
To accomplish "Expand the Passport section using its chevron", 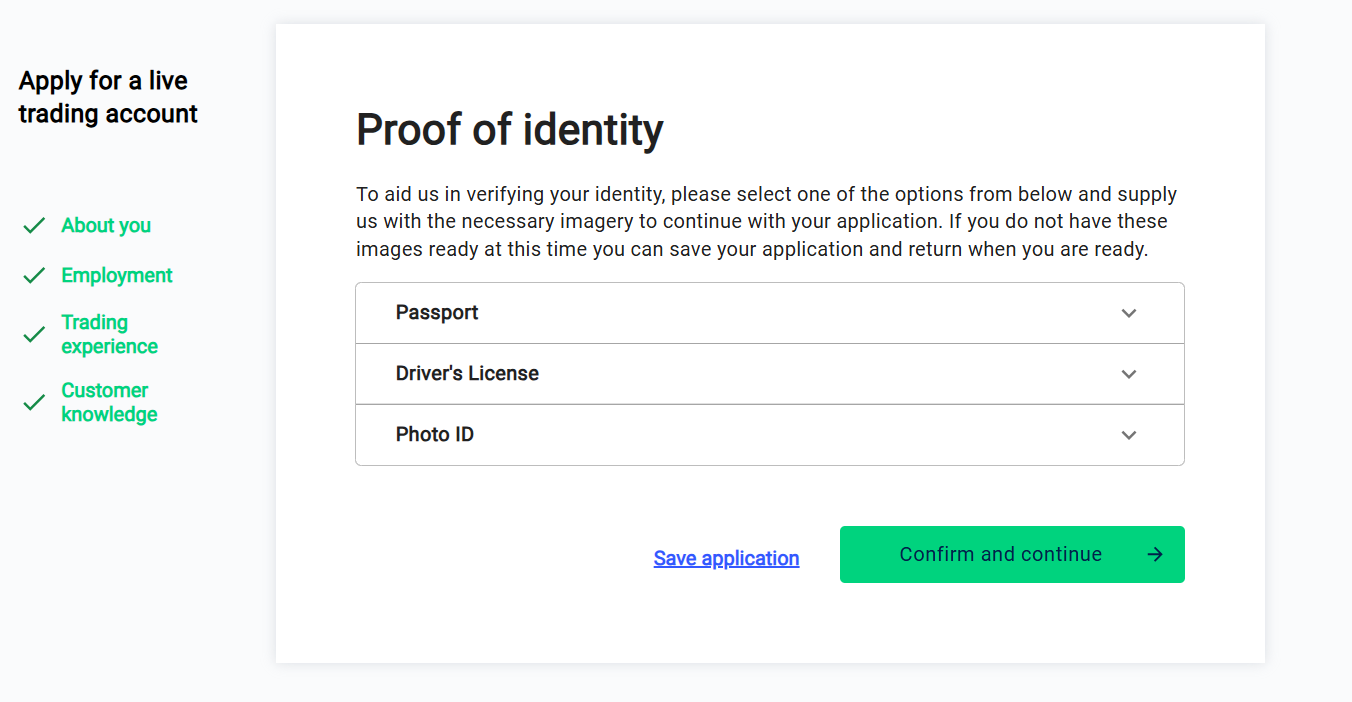I will (1129, 313).
